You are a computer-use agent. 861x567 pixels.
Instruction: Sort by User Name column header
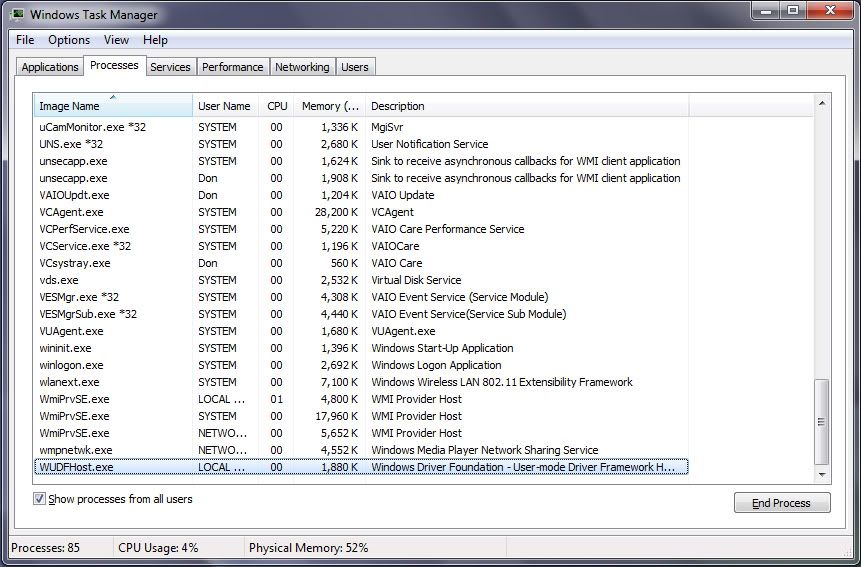click(225, 105)
